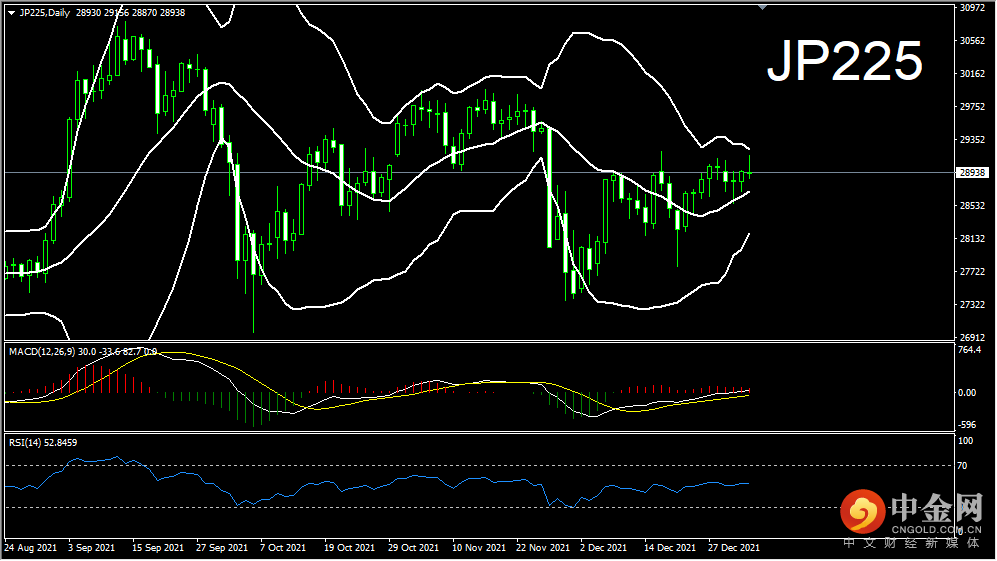Click the price scale value 28132
This screenshot has width=997, height=561.
point(972,239)
